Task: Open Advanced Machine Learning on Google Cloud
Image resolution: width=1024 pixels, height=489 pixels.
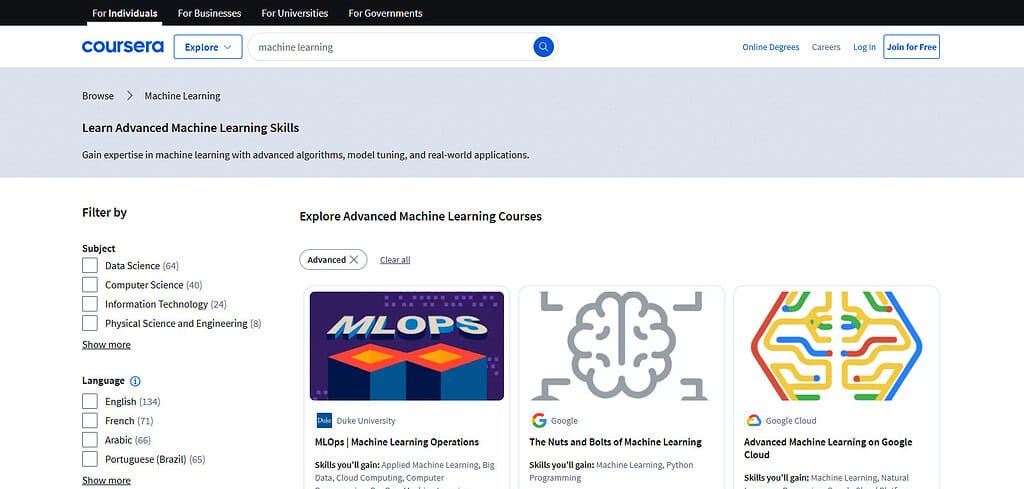Action: 828,449
